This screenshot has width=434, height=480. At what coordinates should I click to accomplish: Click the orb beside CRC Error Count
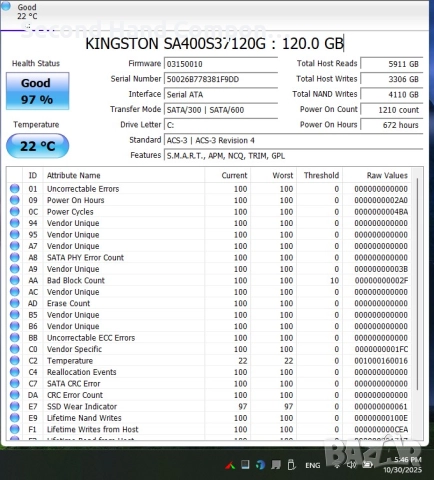click(x=15, y=395)
